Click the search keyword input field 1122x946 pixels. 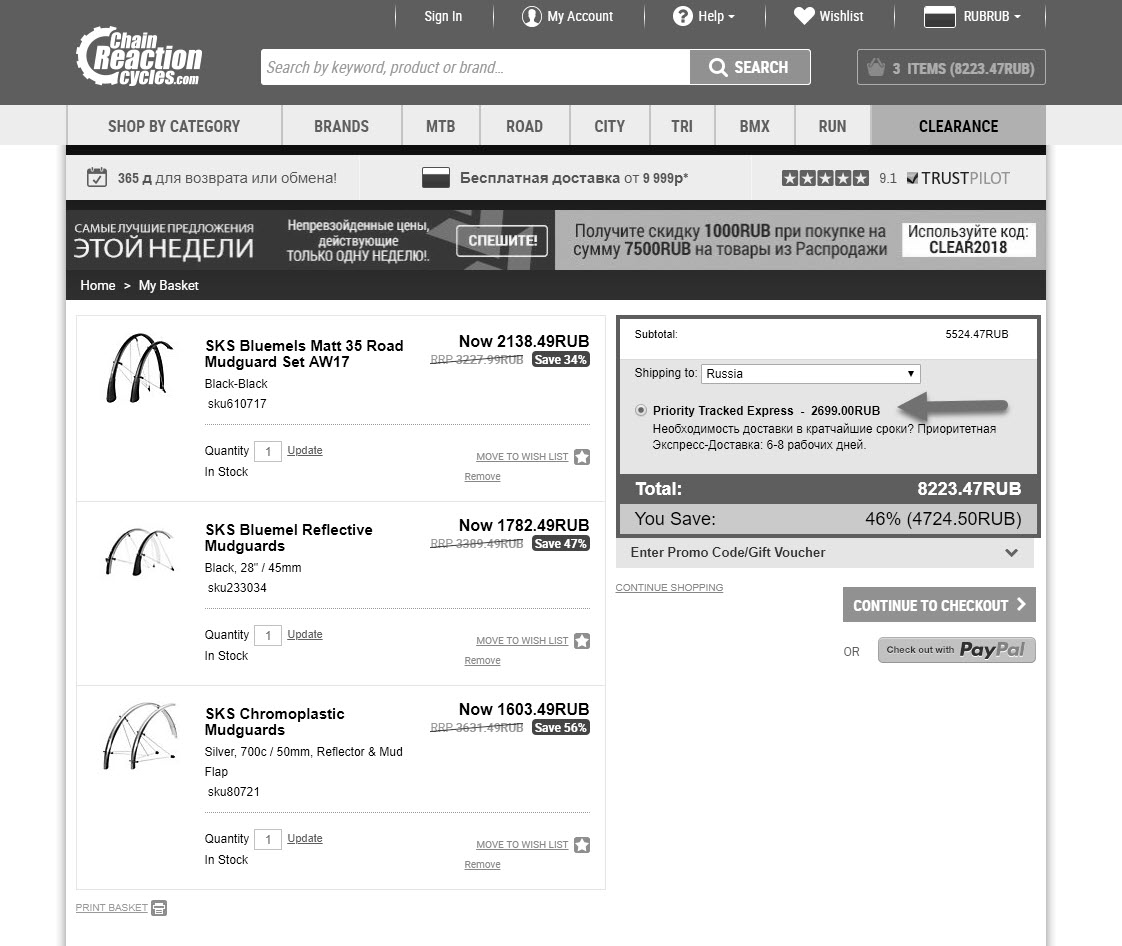[475, 67]
